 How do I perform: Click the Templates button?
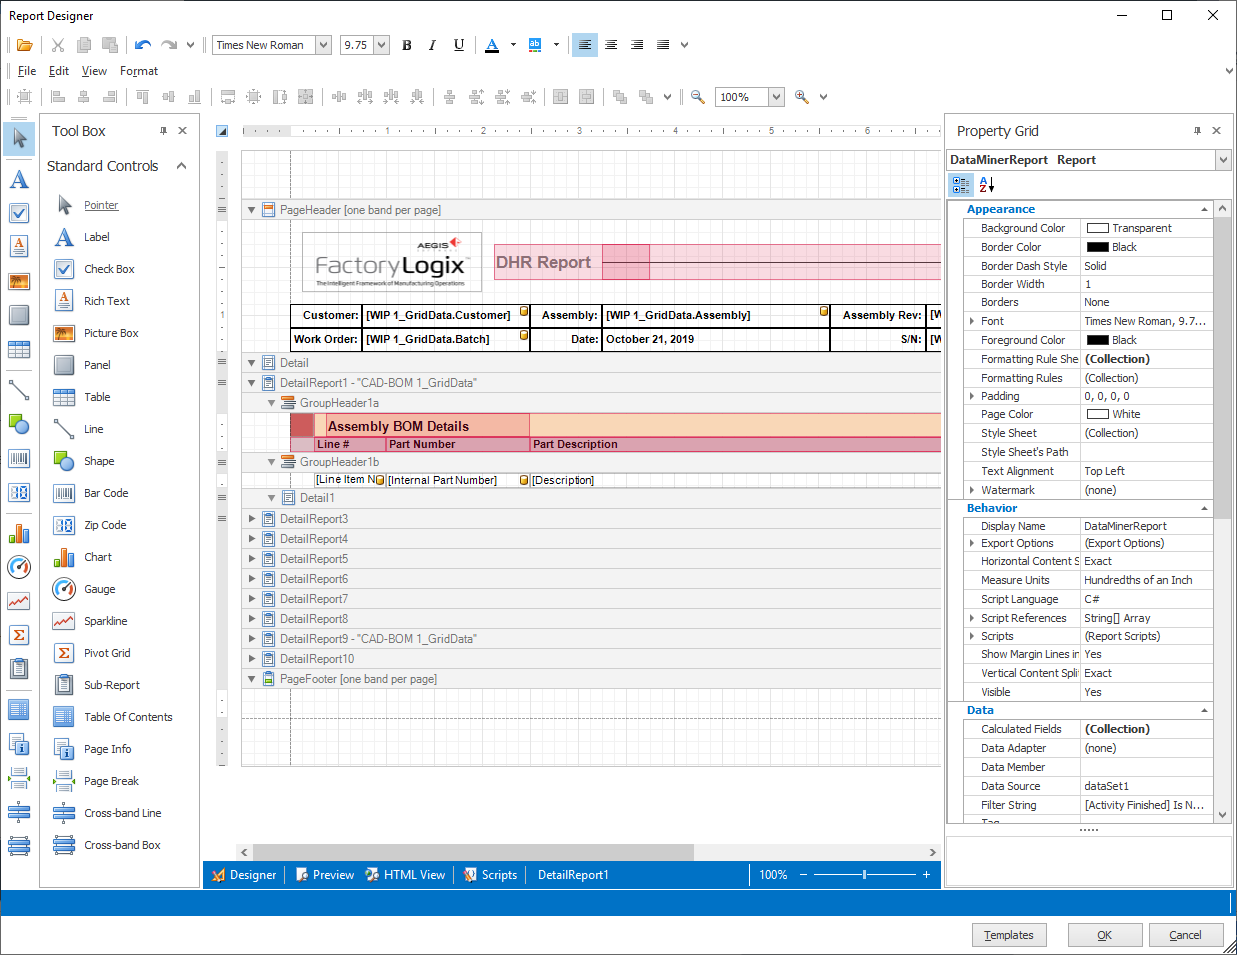tap(1009, 935)
